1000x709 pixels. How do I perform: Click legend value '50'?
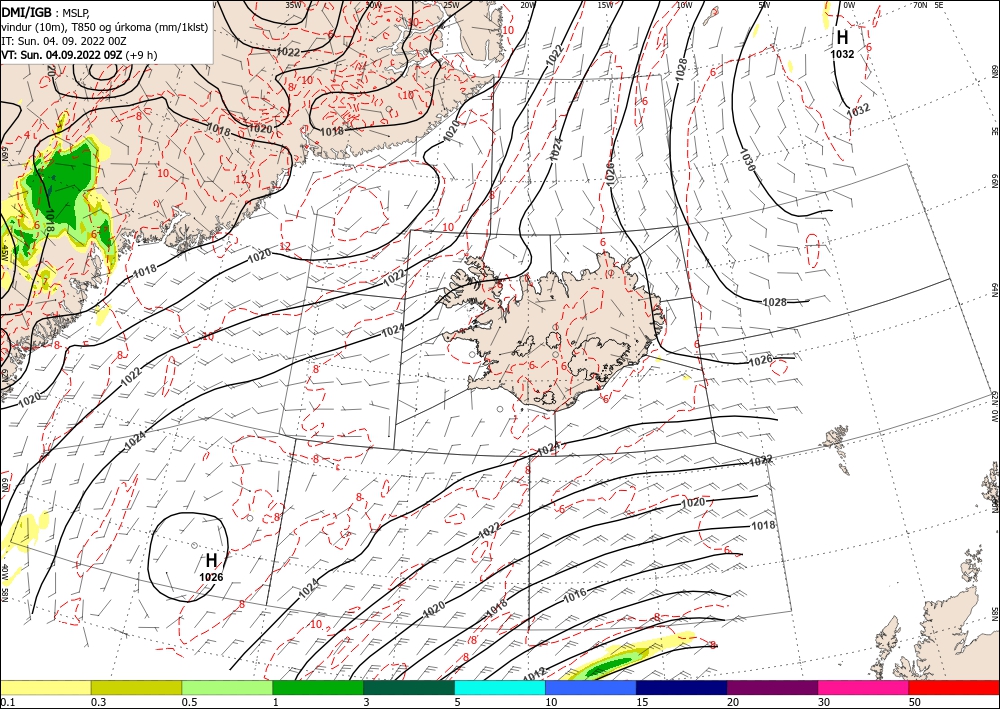915,702
